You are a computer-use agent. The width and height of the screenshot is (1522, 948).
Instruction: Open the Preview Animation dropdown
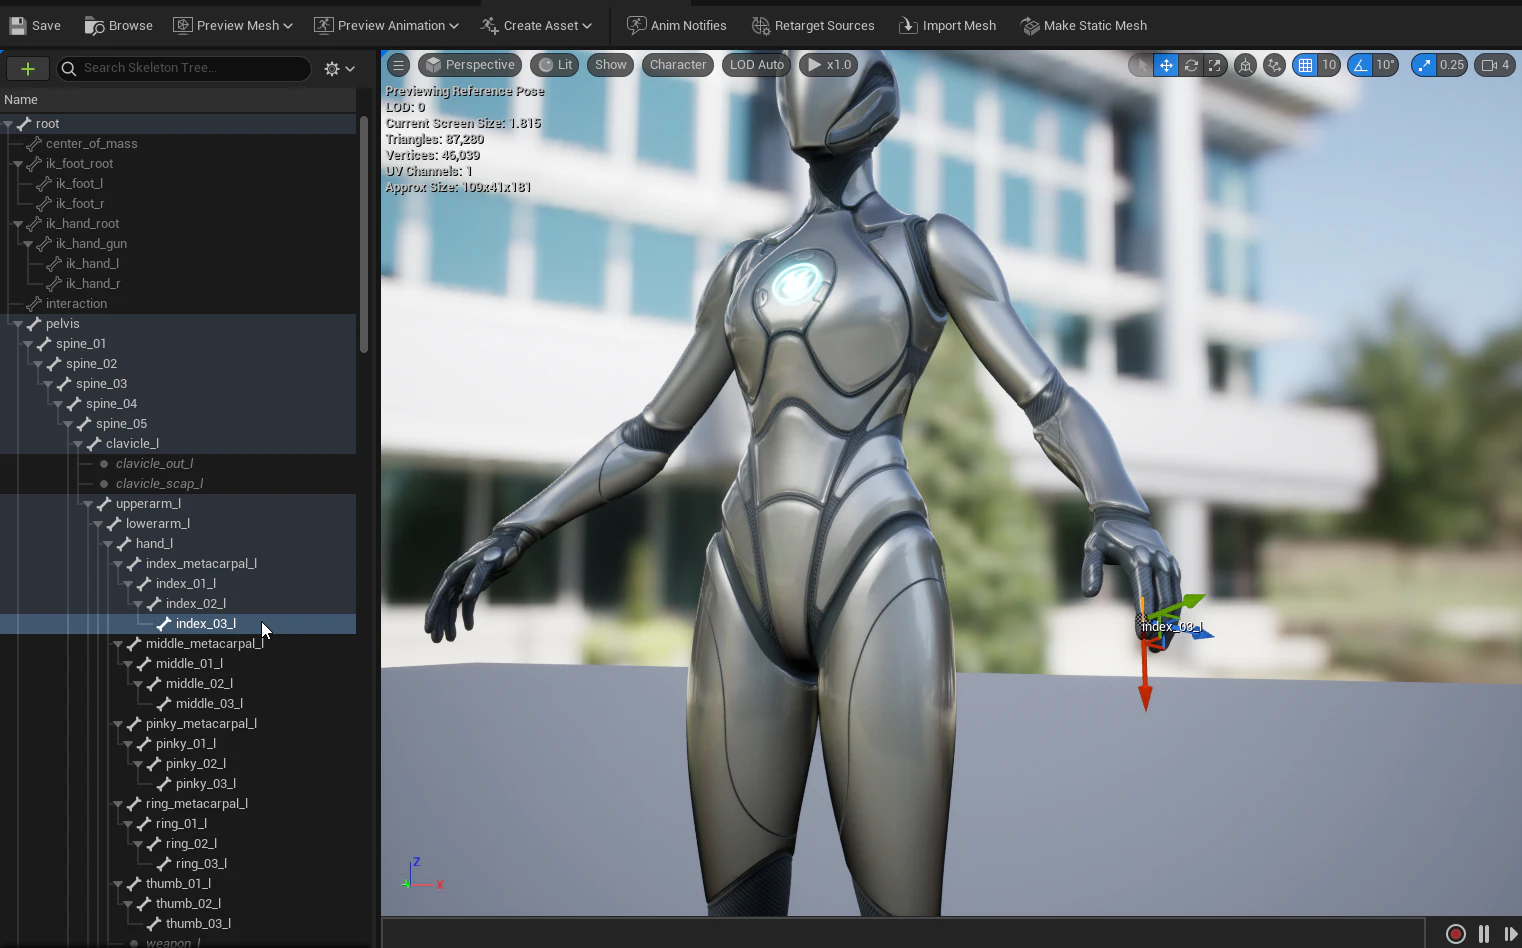click(386, 25)
